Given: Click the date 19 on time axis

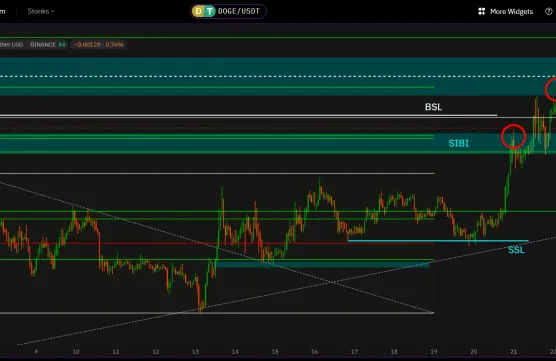Looking at the screenshot, I should click(434, 352).
